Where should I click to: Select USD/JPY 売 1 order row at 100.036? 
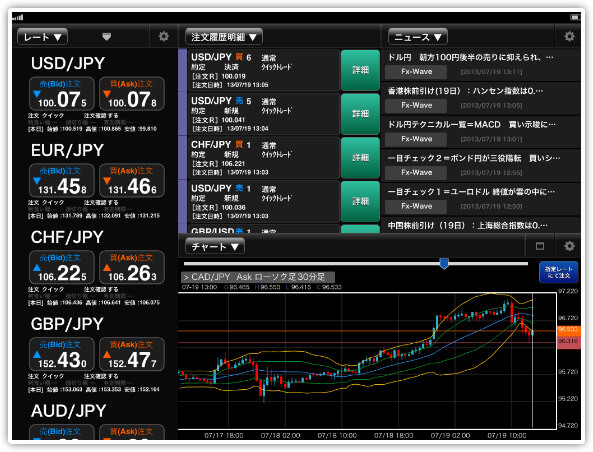coord(264,202)
